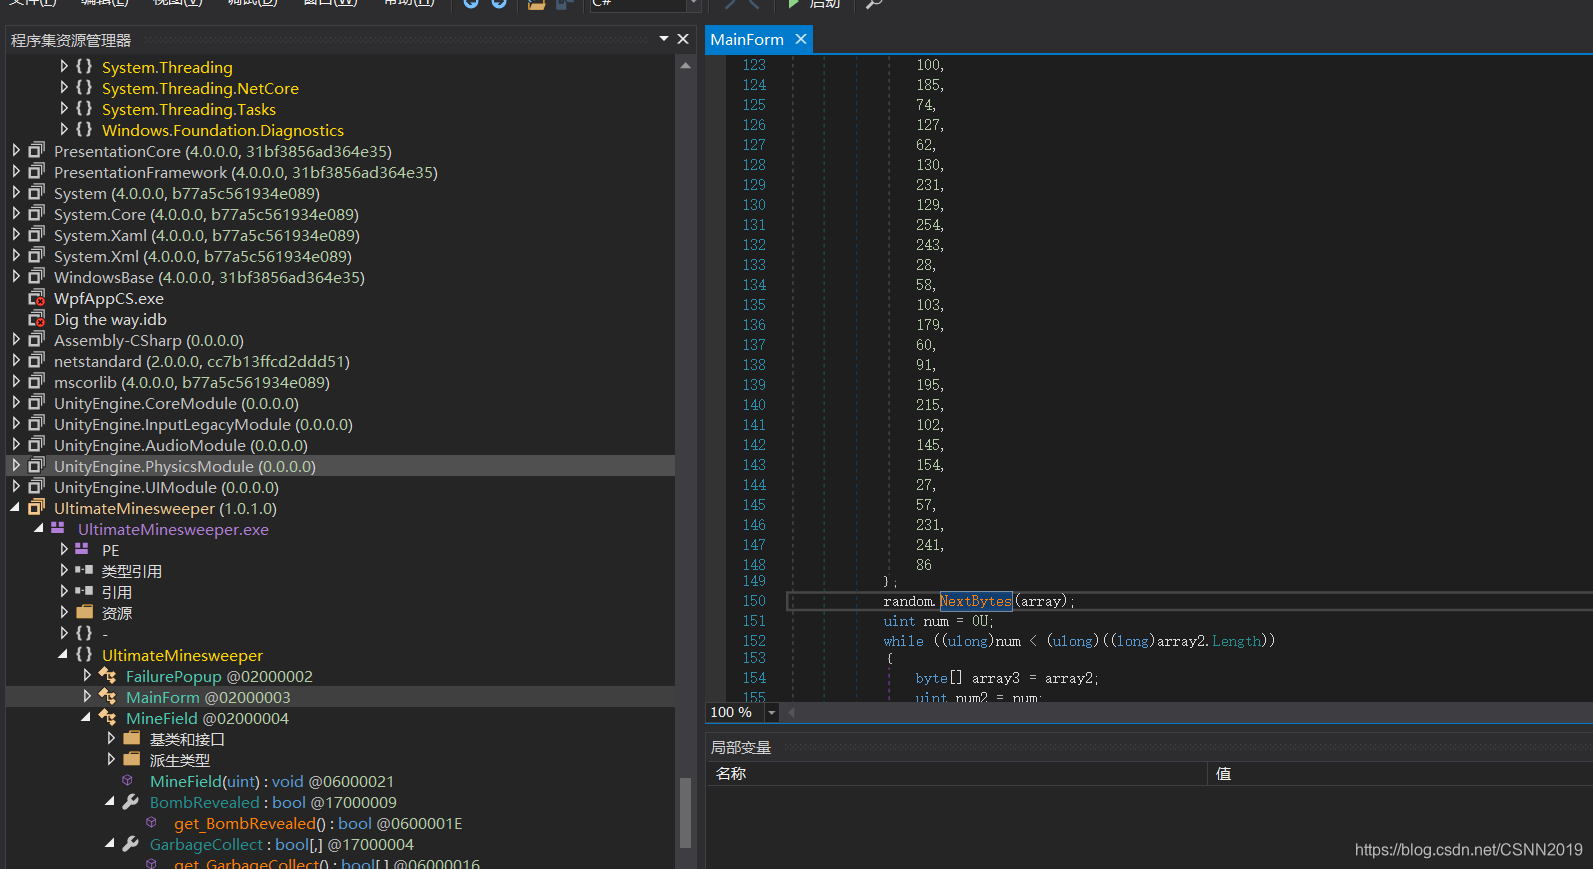Image resolution: width=1593 pixels, height=869 pixels.
Task: Click the class icon beside FailurePopup
Action: tap(108, 676)
